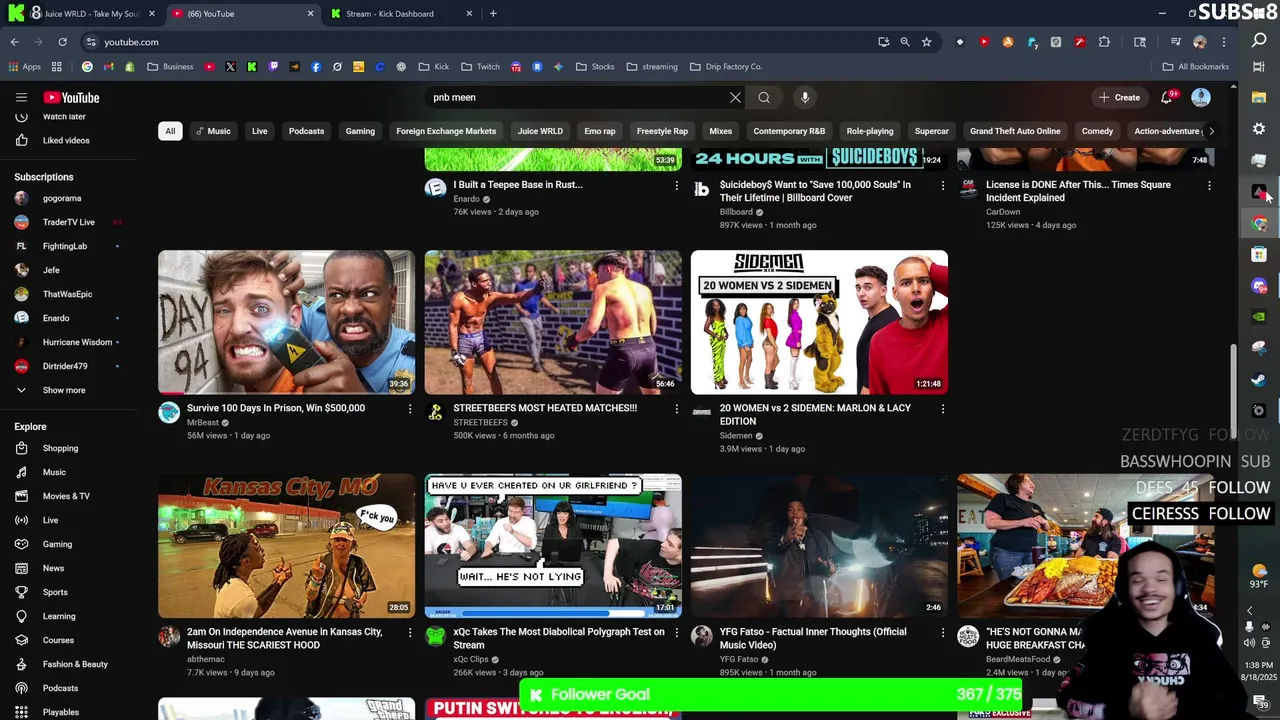This screenshot has height=720, width=1280.
Task: Click the YouTube logo home link
Action: (71, 97)
